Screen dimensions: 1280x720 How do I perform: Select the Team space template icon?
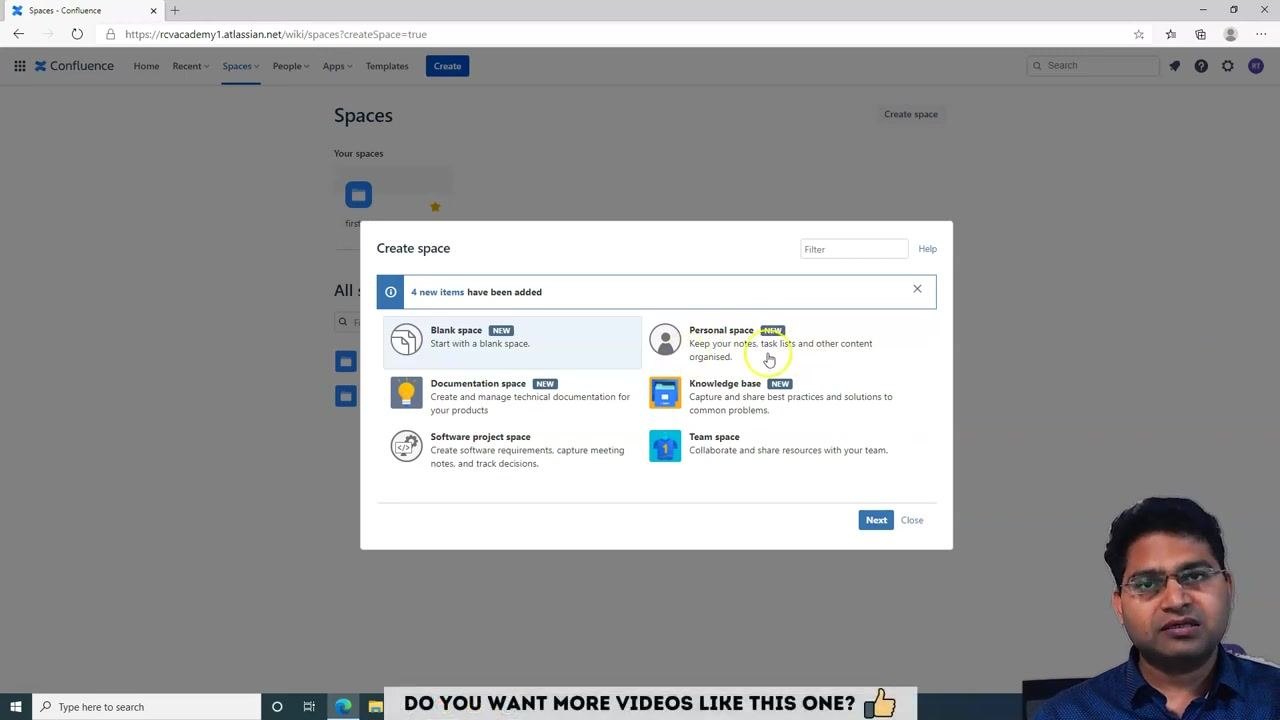point(665,446)
